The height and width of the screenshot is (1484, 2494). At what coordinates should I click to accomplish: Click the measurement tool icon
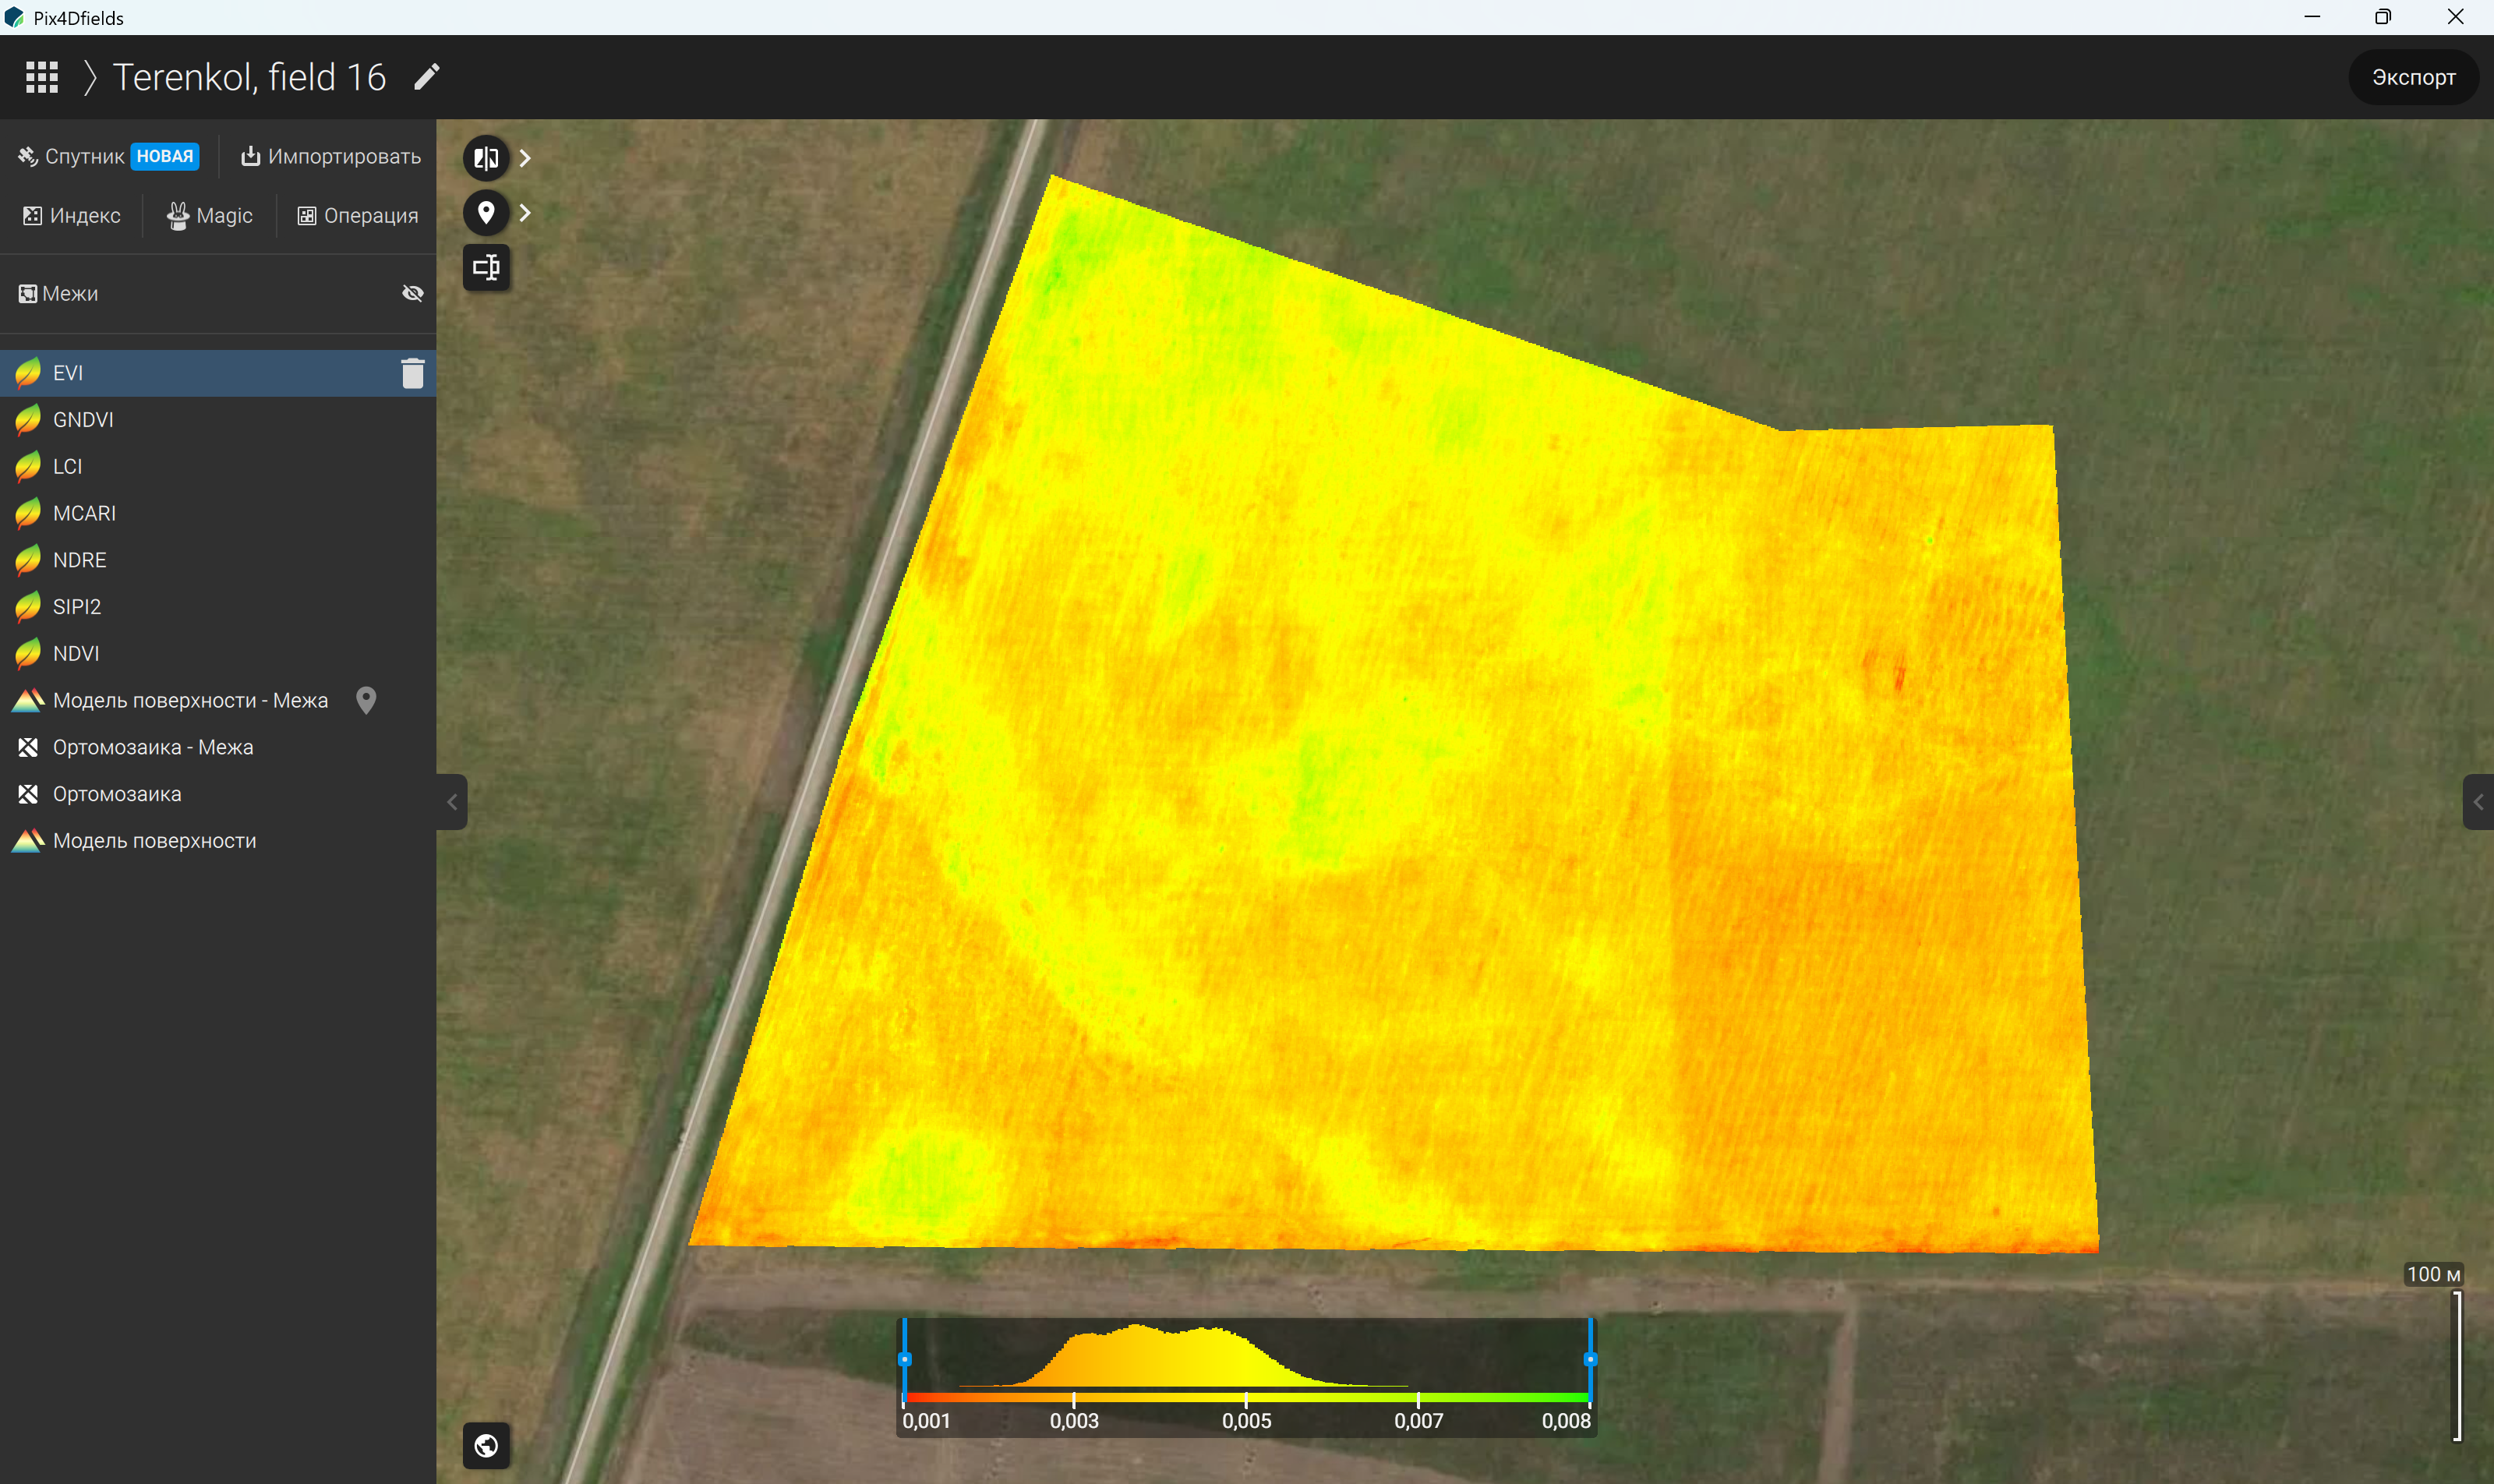(486, 267)
